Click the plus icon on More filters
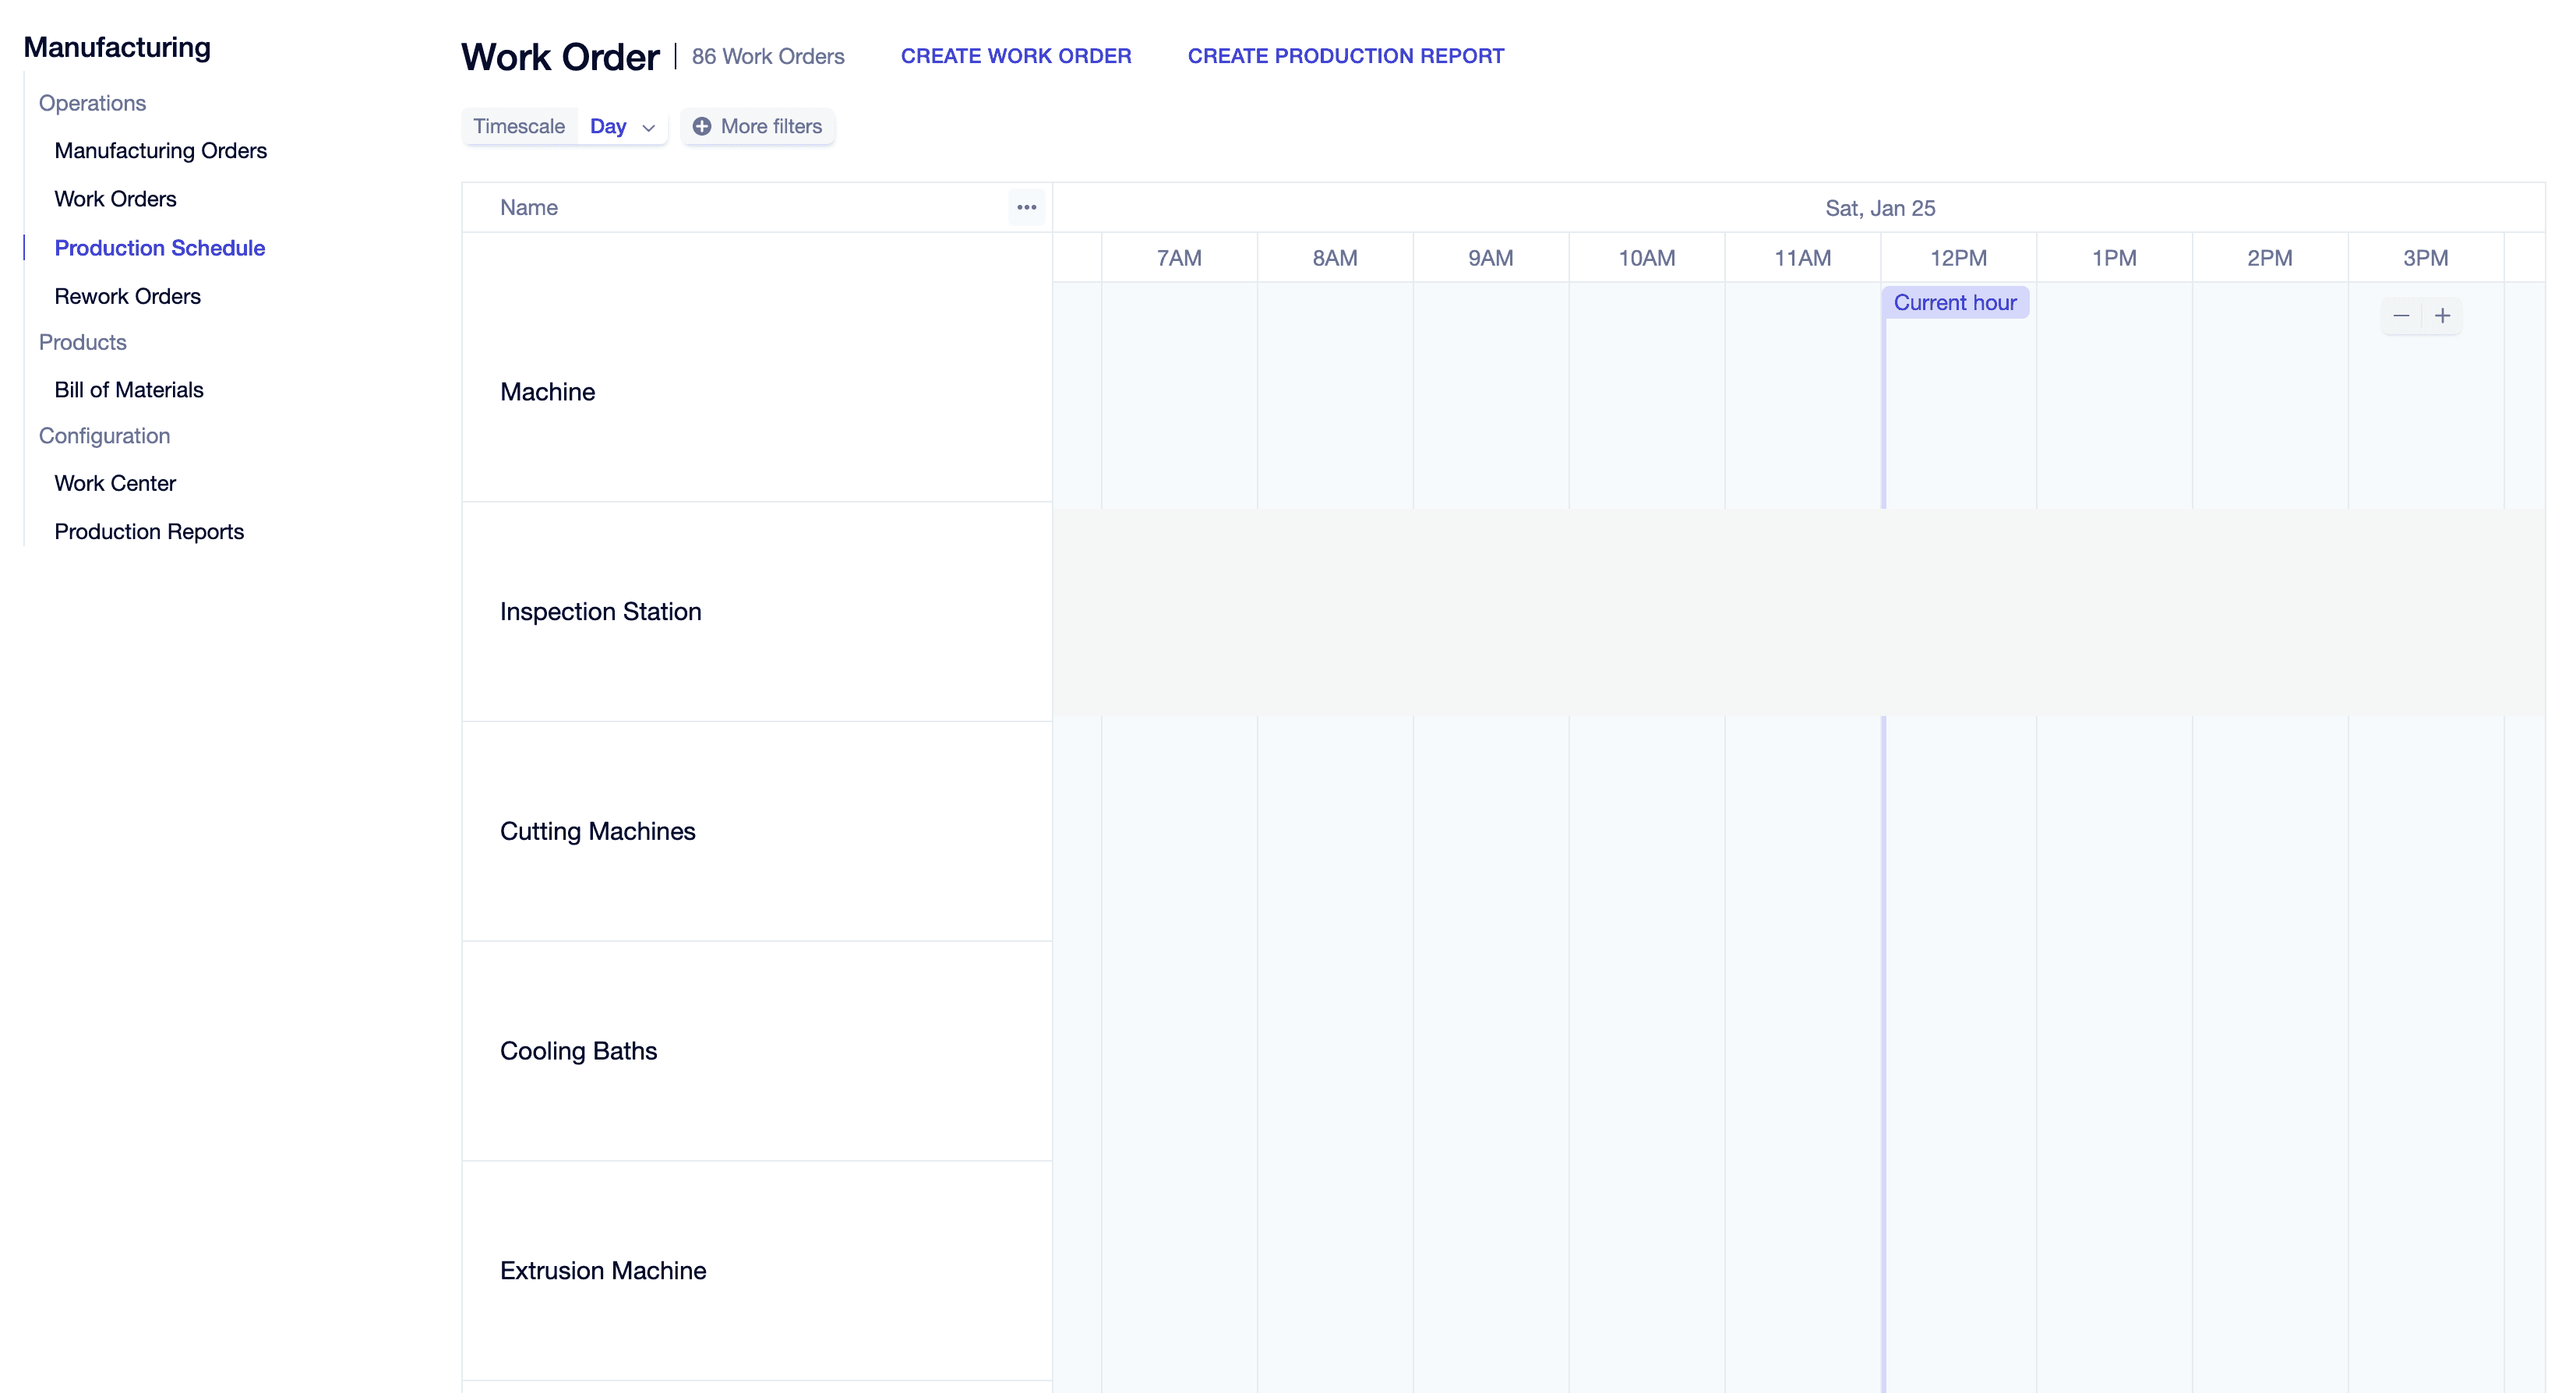The height and width of the screenshot is (1393, 2576). 702,126
